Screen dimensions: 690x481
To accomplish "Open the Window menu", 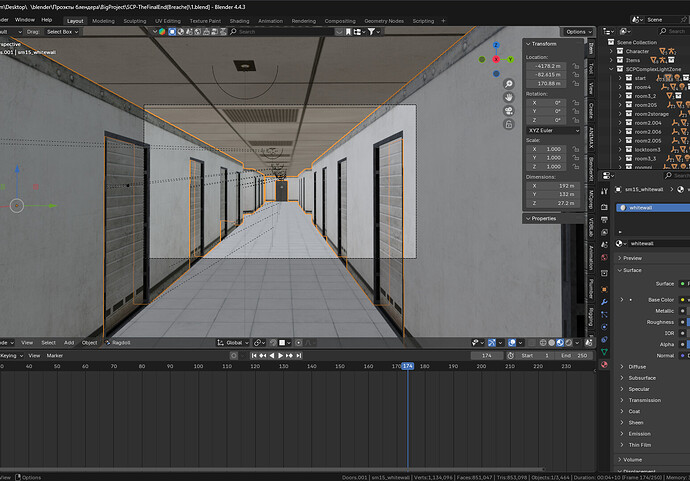I will pos(25,20).
